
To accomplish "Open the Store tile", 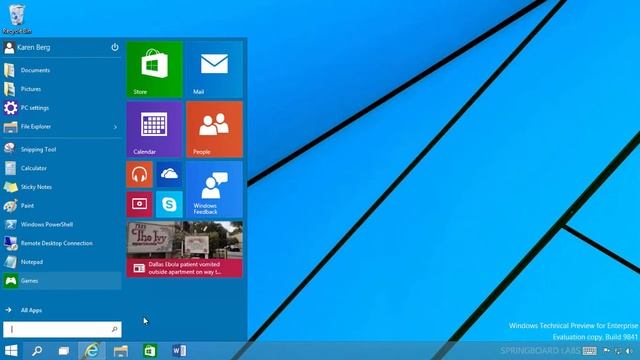I will tap(154, 69).
